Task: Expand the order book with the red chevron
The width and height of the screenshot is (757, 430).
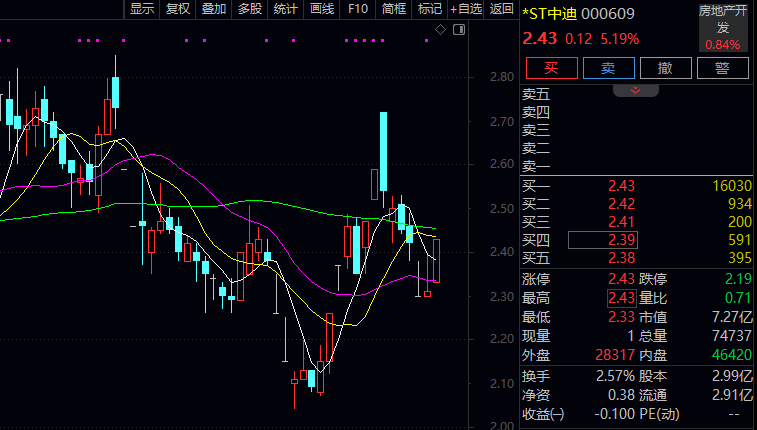Action: [x=635, y=91]
